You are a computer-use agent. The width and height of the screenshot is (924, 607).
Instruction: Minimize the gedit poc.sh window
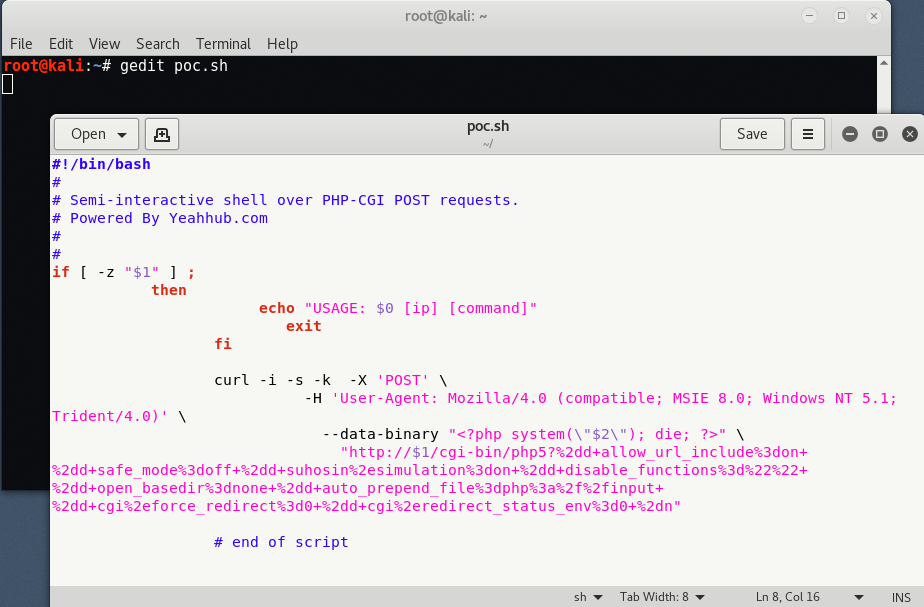point(850,134)
